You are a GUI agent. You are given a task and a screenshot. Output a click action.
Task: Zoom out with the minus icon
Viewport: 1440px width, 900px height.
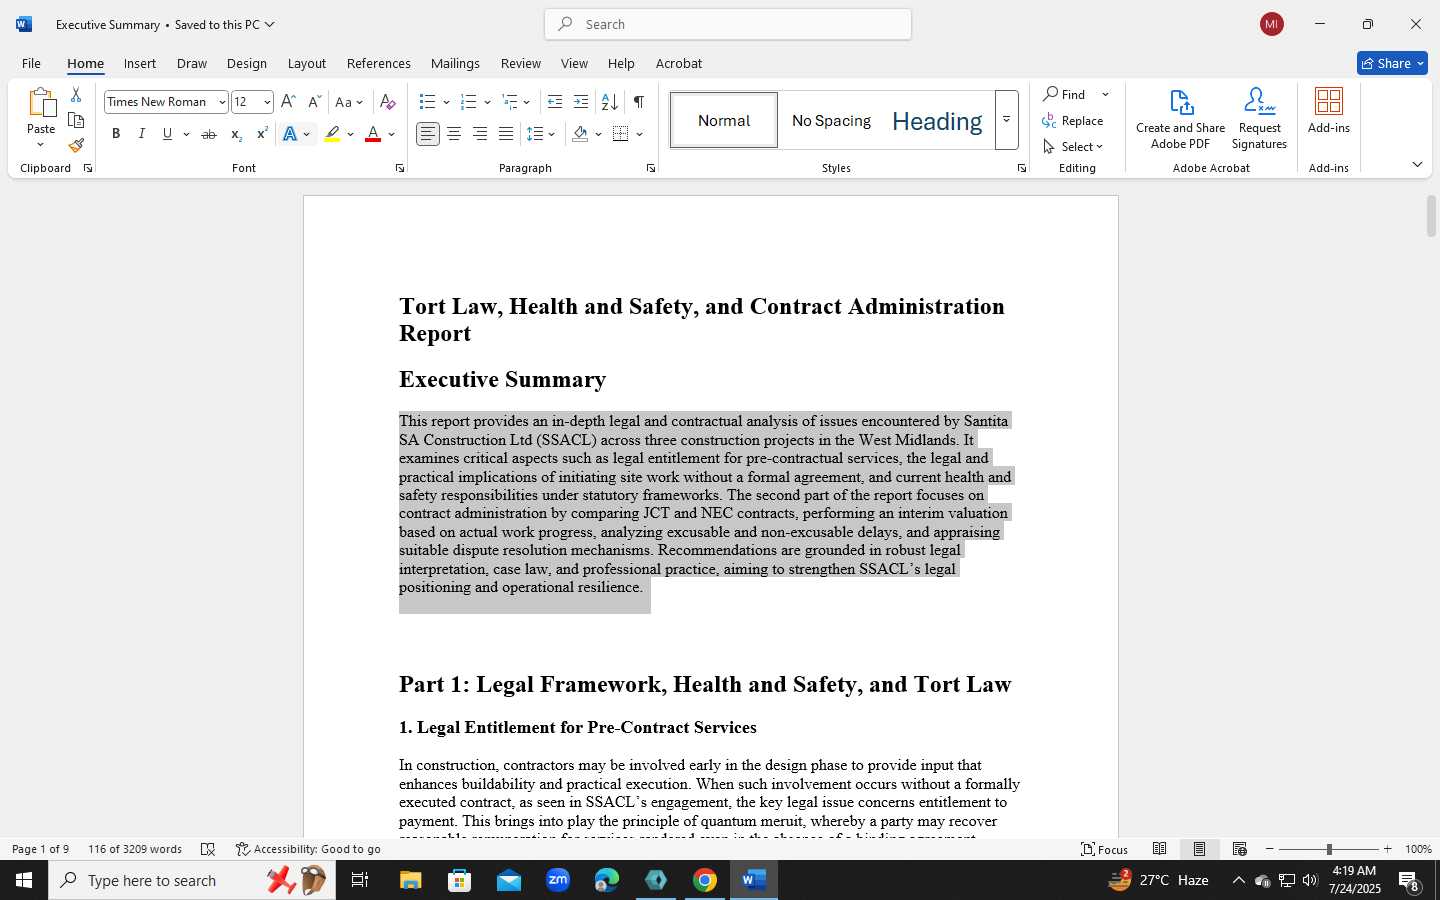pos(1270,849)
